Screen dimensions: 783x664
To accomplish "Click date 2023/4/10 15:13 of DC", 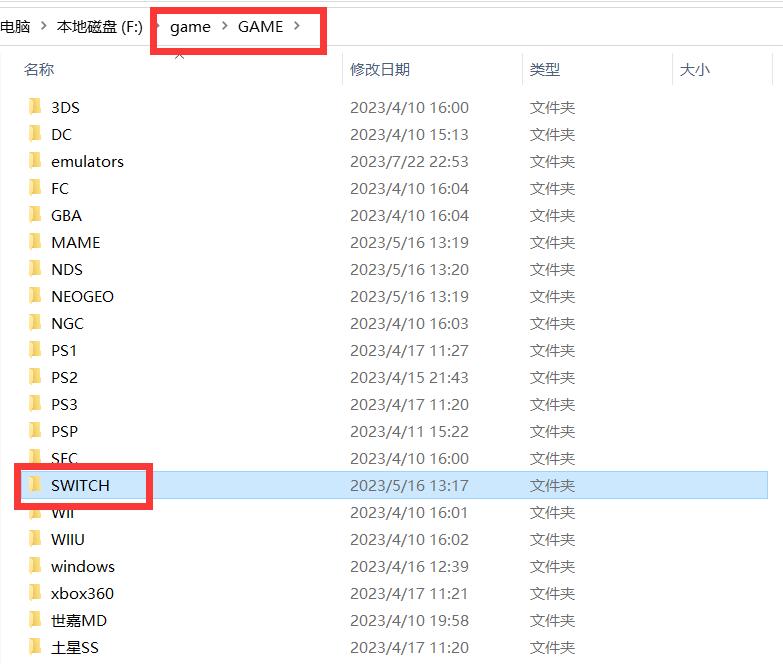I will click(409, 134).
